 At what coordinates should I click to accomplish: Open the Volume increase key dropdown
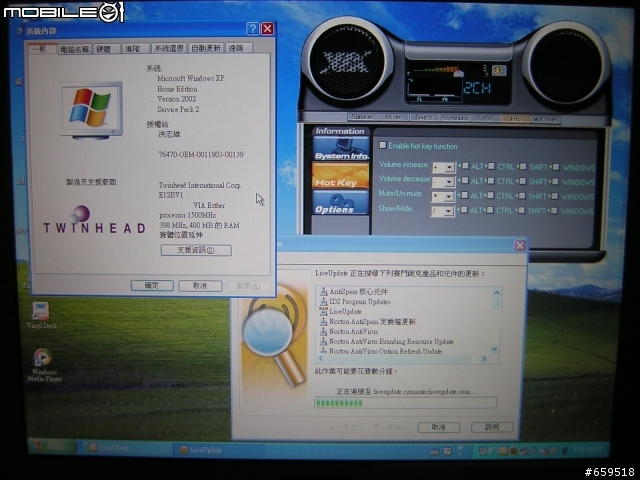coord(449,167)
